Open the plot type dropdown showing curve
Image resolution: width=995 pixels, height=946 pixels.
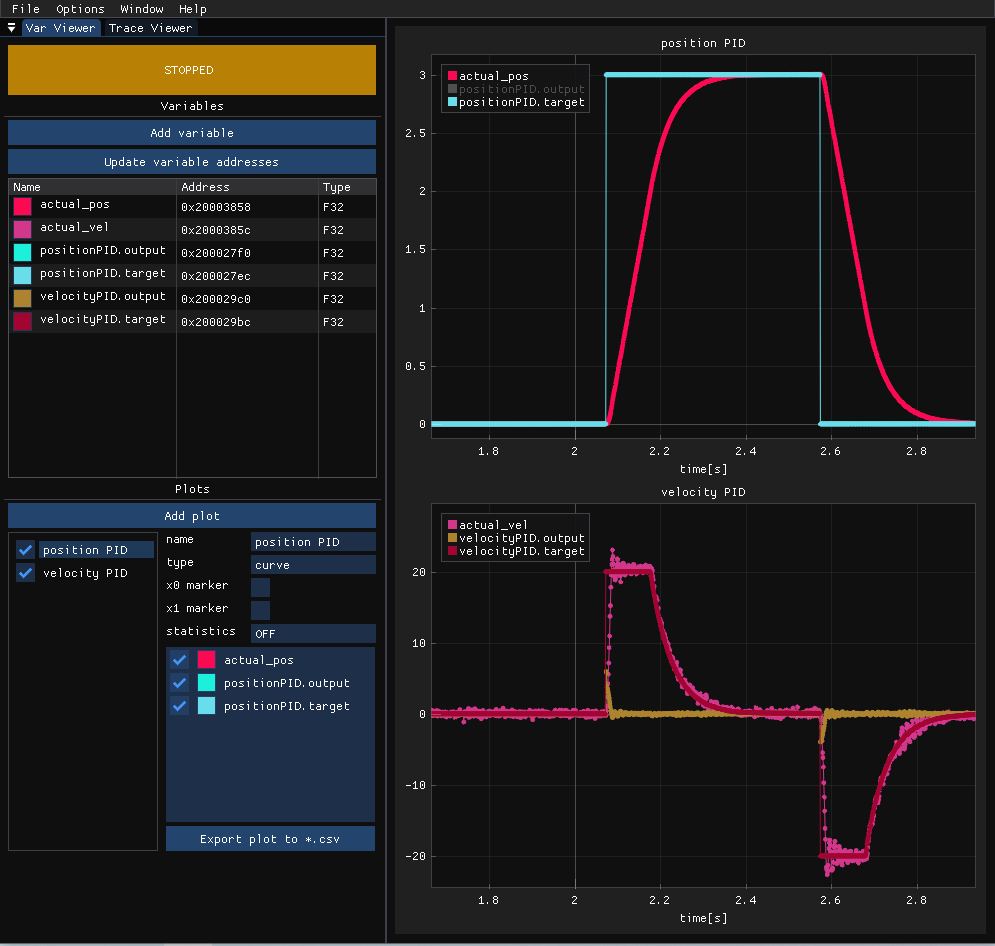coord(312,564)
